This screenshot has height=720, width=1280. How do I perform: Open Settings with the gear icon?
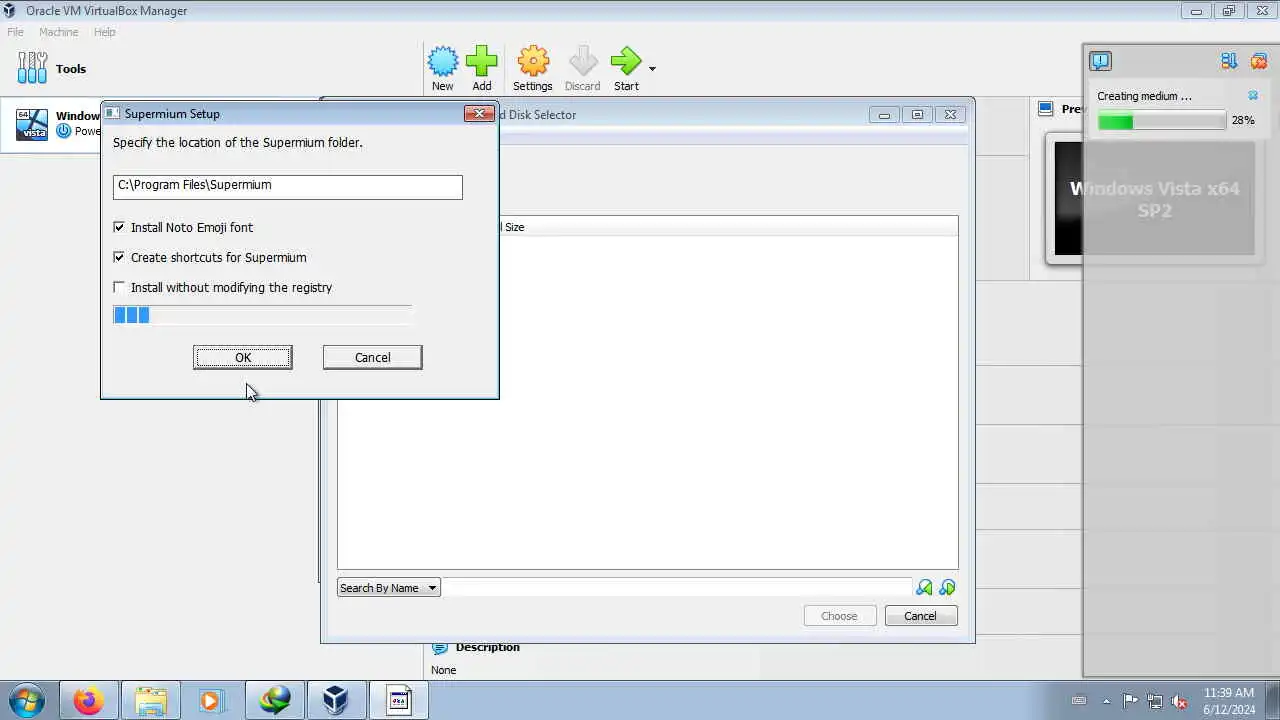coord(533,61)
